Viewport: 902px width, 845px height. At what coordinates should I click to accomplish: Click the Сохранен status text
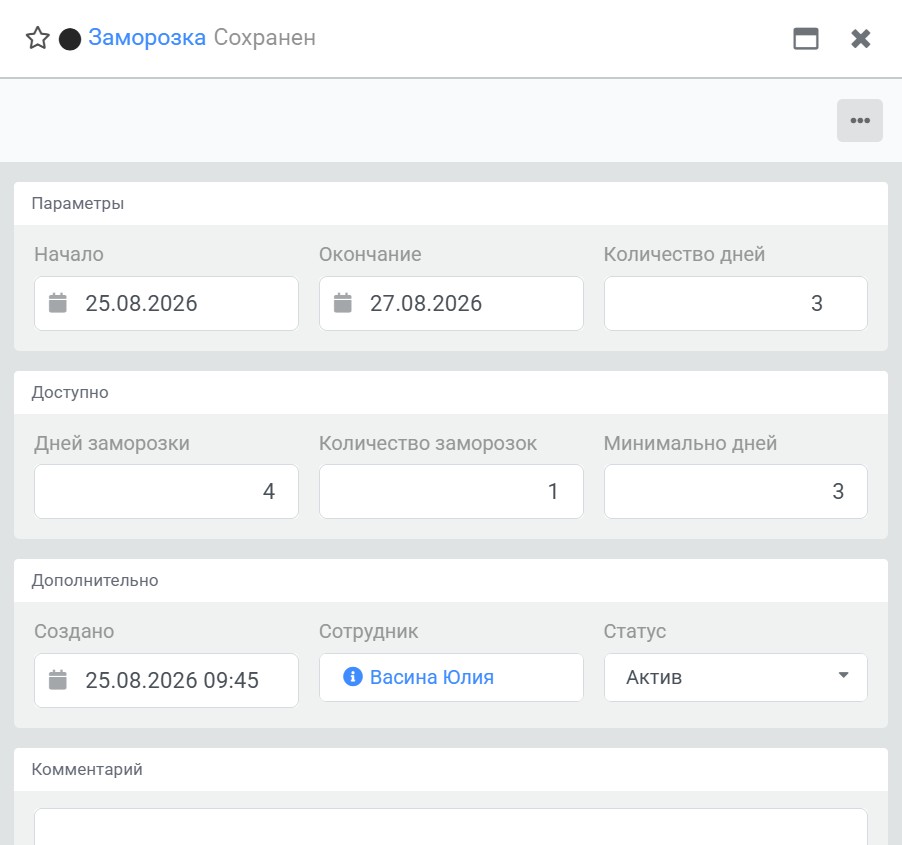click(265, 37)
